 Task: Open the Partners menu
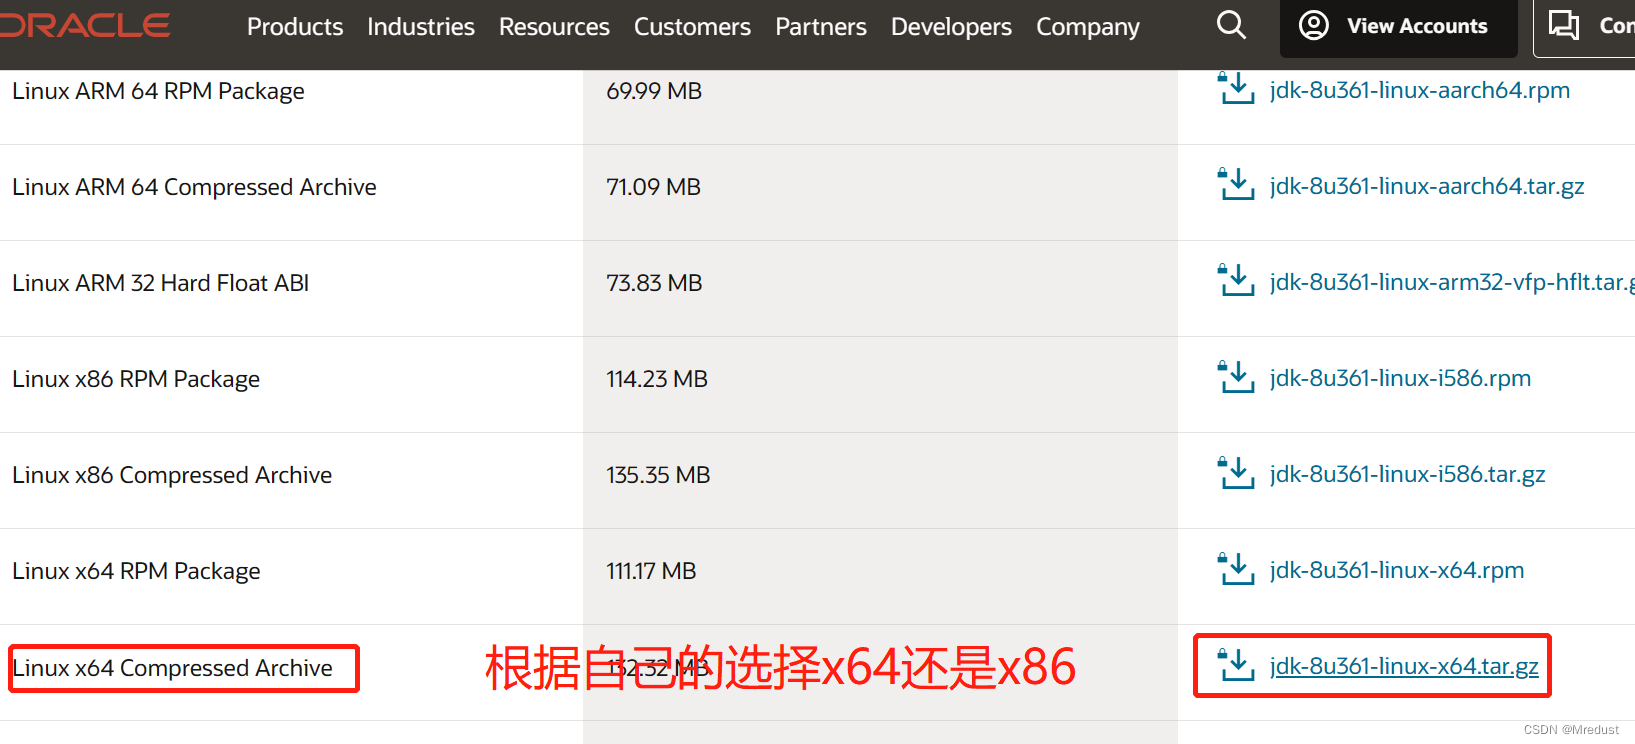(x=821, y=27)
